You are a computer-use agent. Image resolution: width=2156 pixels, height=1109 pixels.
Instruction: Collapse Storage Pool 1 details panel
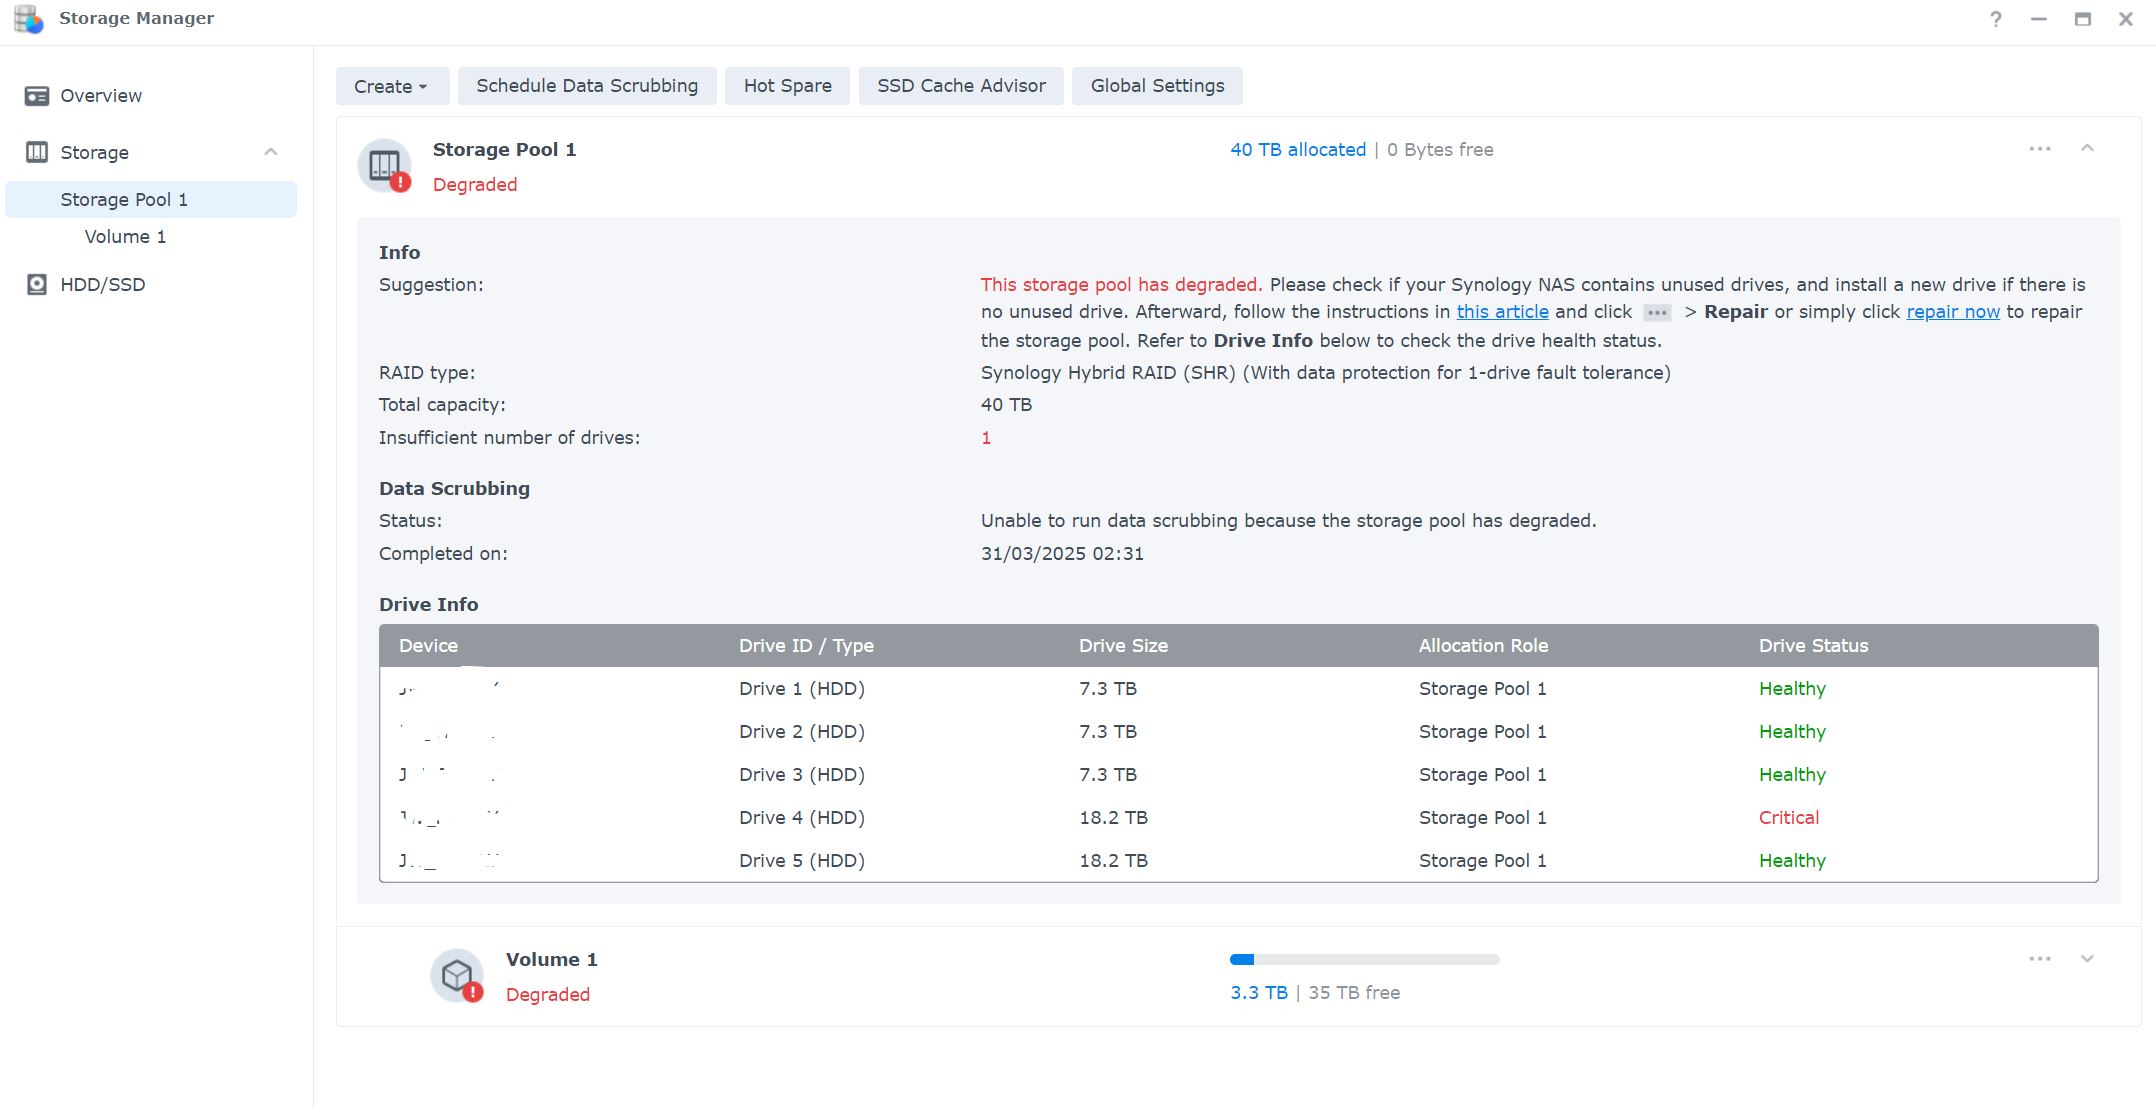(2087, 148)
